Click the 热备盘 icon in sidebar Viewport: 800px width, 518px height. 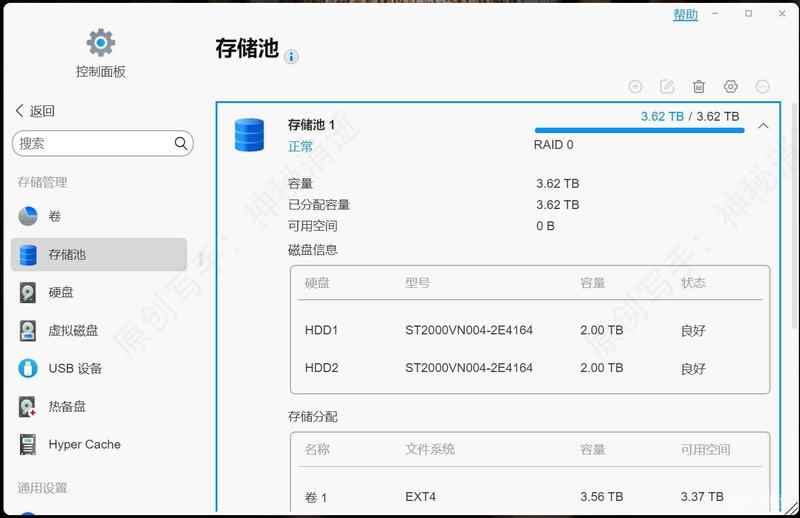click(x=28, y=406)
